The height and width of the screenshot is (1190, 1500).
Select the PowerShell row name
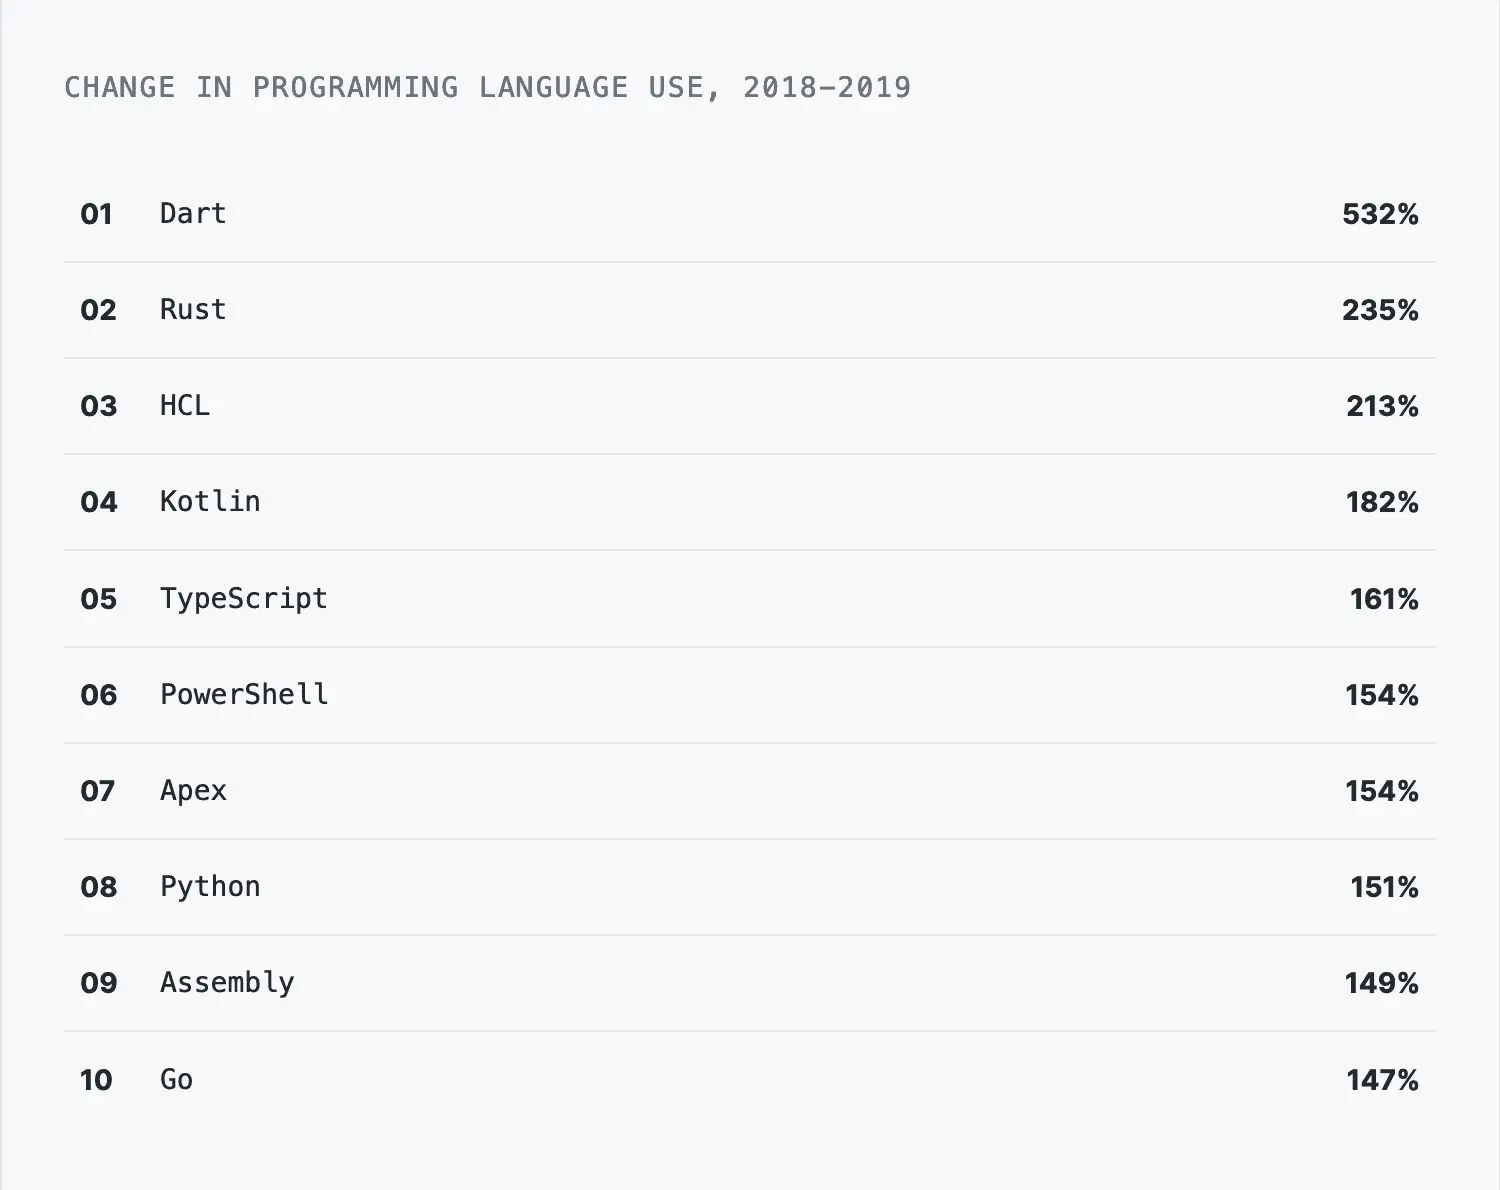coord(244,695)
